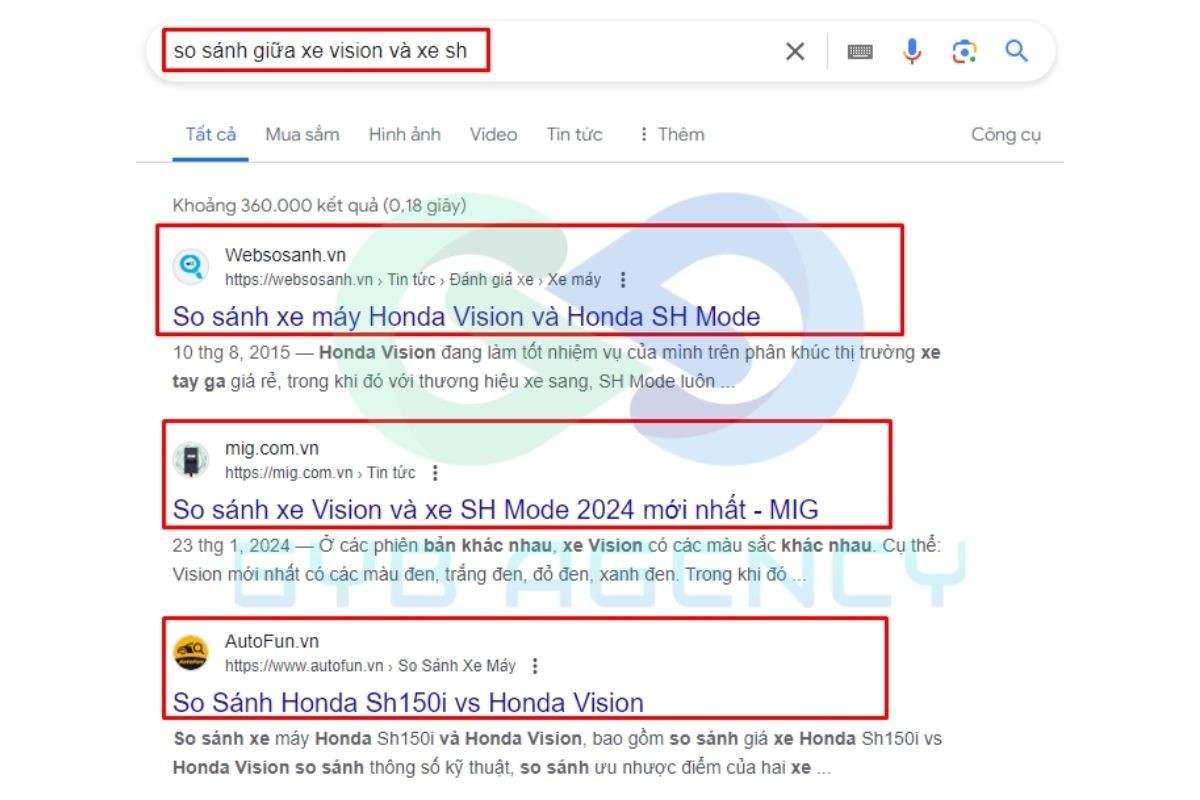Click the 10 thg 8, 2015 snippet text
The height and width of the screenshot is (800, 1200).
(556, 367)
